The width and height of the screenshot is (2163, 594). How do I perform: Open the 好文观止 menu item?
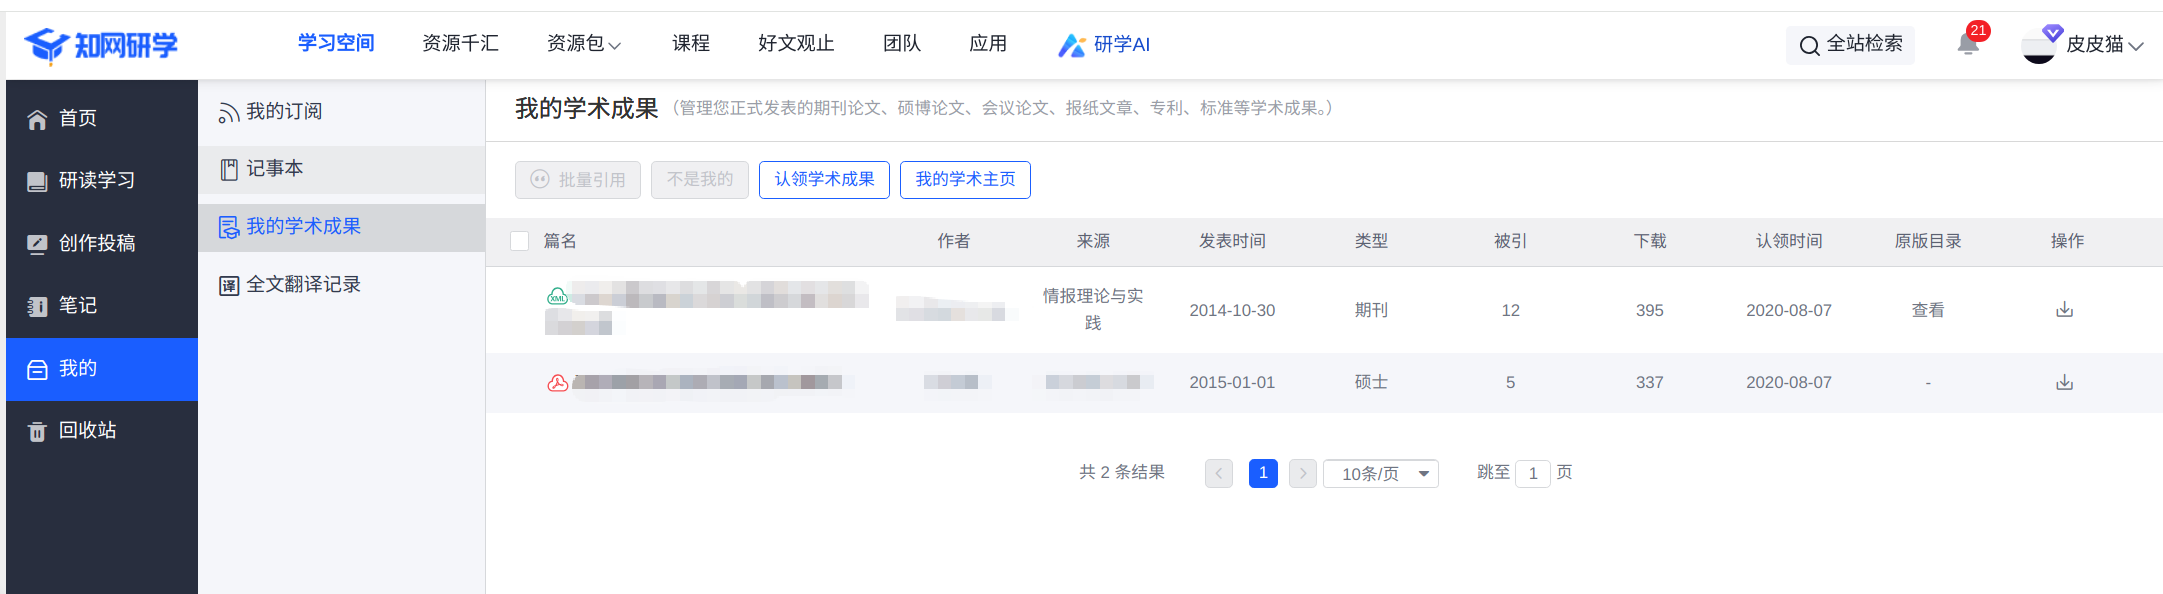point(796,44)
